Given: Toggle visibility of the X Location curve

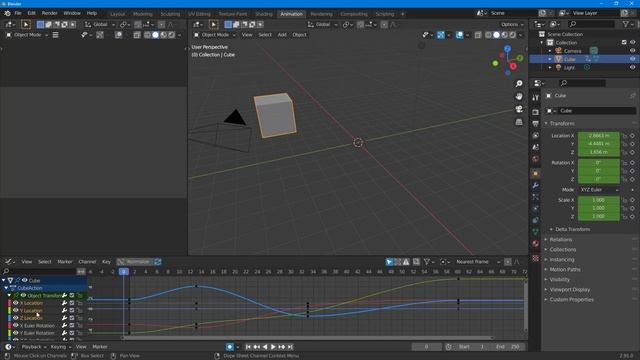Looking at the screenshot, I should [16, 303].
